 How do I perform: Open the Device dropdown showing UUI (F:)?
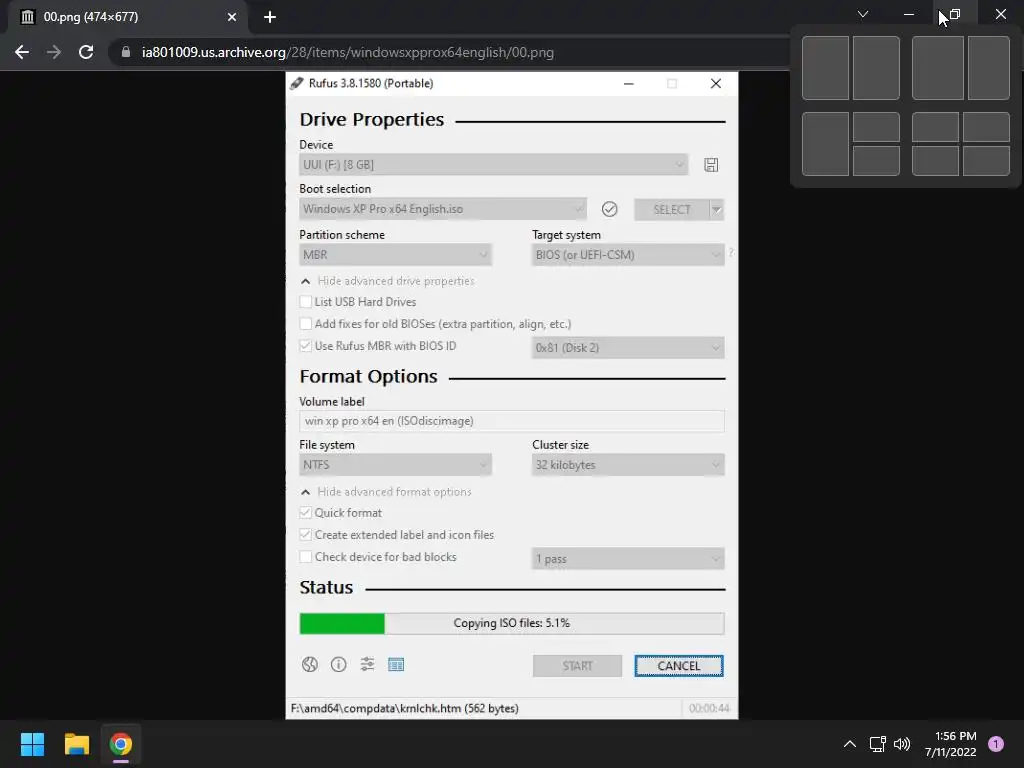pos(493,165)
